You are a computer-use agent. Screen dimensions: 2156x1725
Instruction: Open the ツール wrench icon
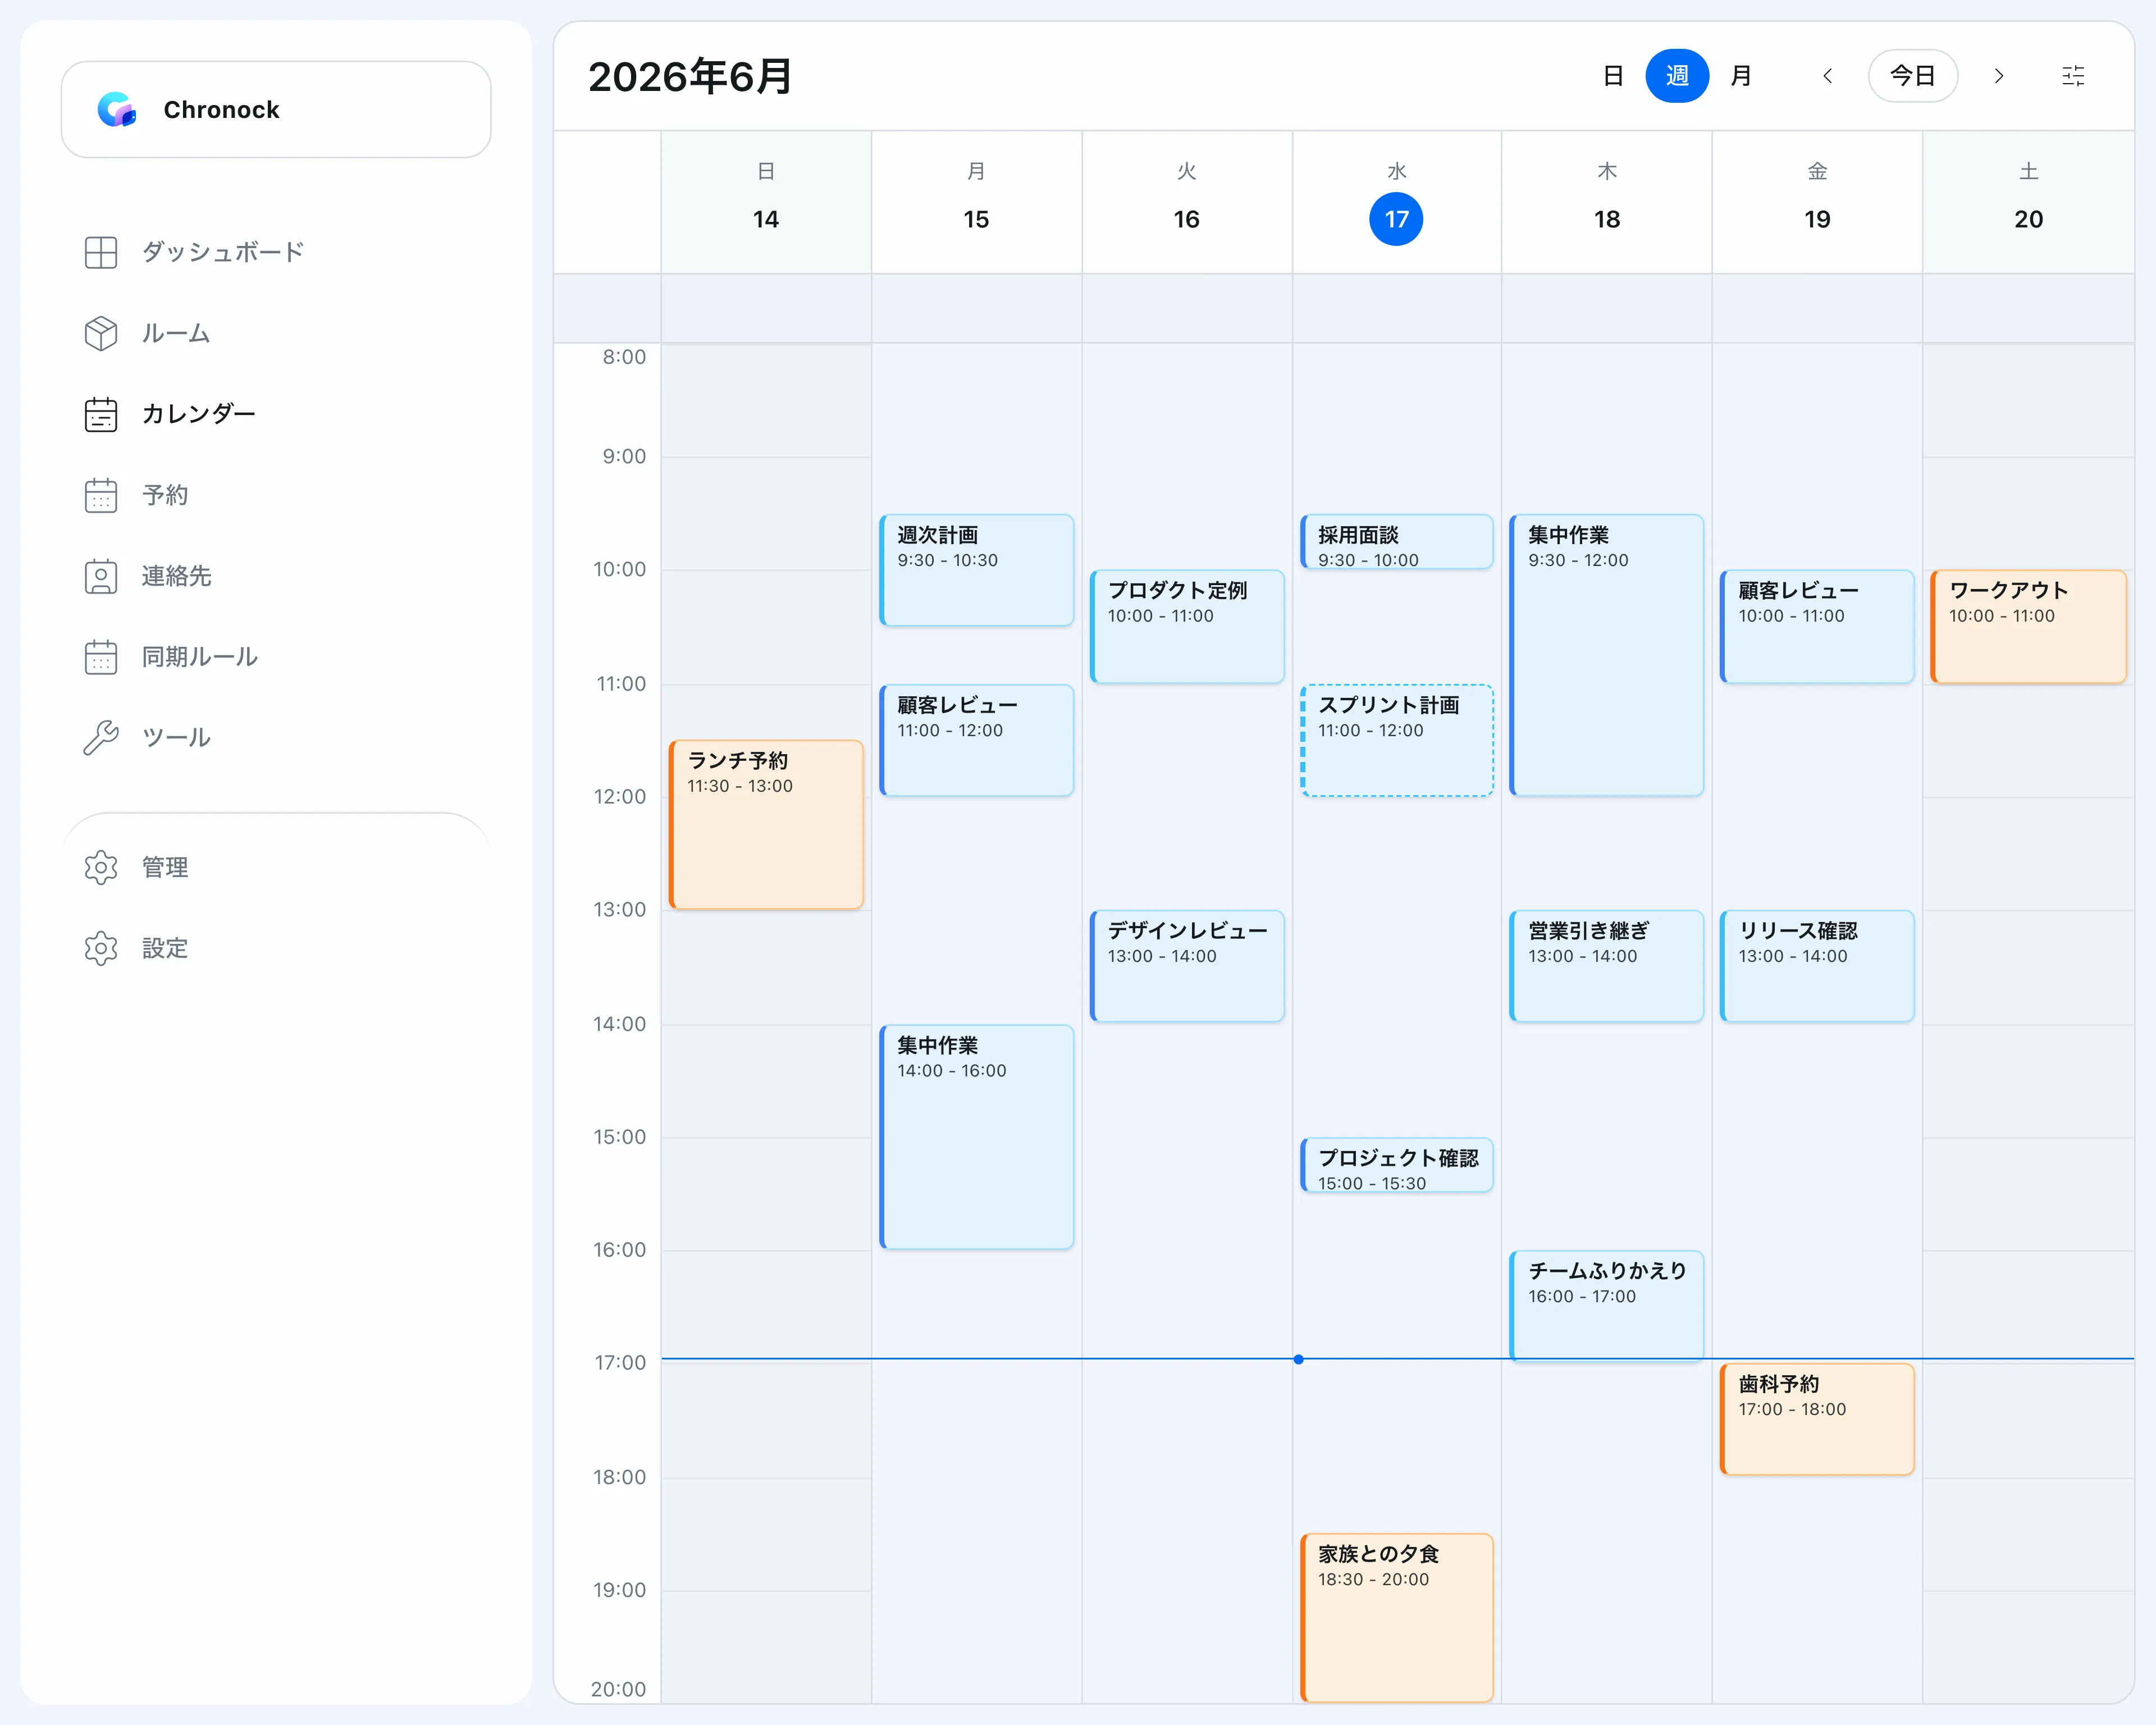pyautogui.click(x=101, y=738)
